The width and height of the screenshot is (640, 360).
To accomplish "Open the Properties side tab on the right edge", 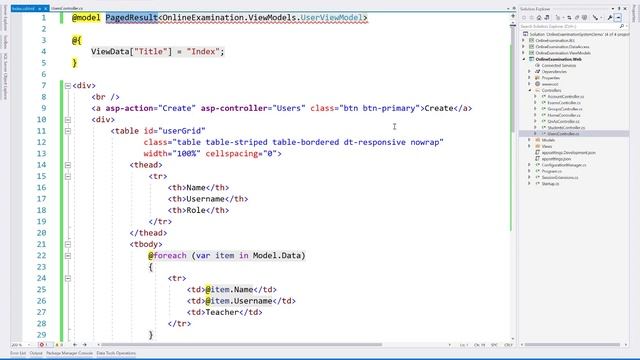I will tap(635, 14).
